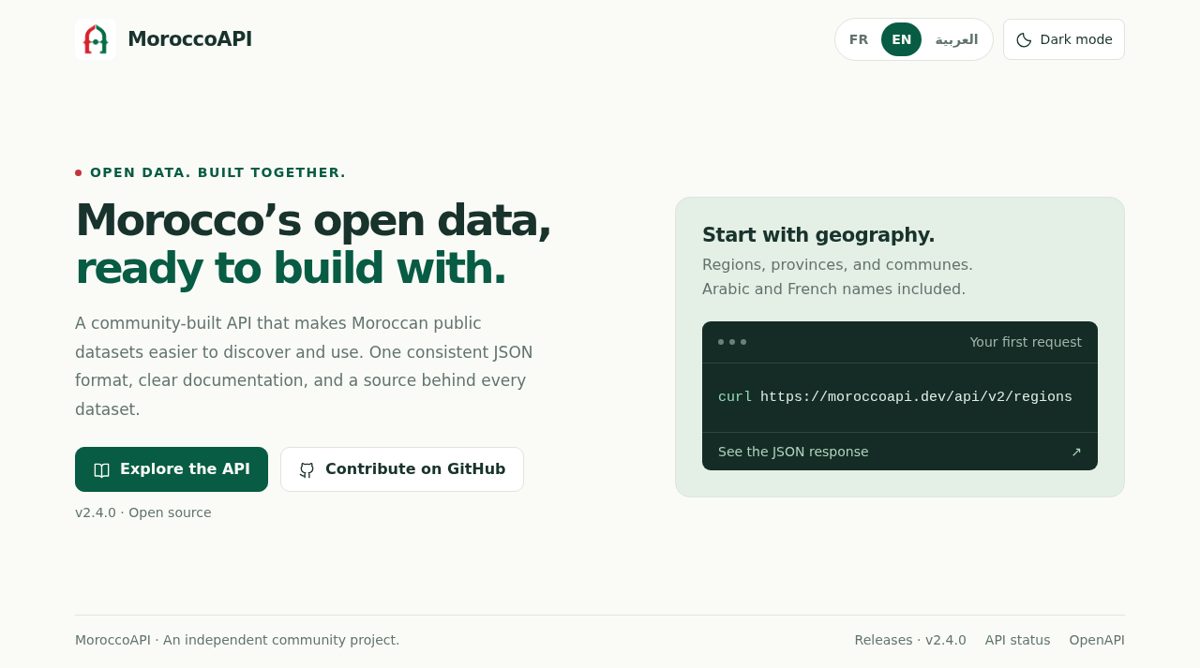
Task: Click the book icon in Explore the API
Action: pos(101,470)
